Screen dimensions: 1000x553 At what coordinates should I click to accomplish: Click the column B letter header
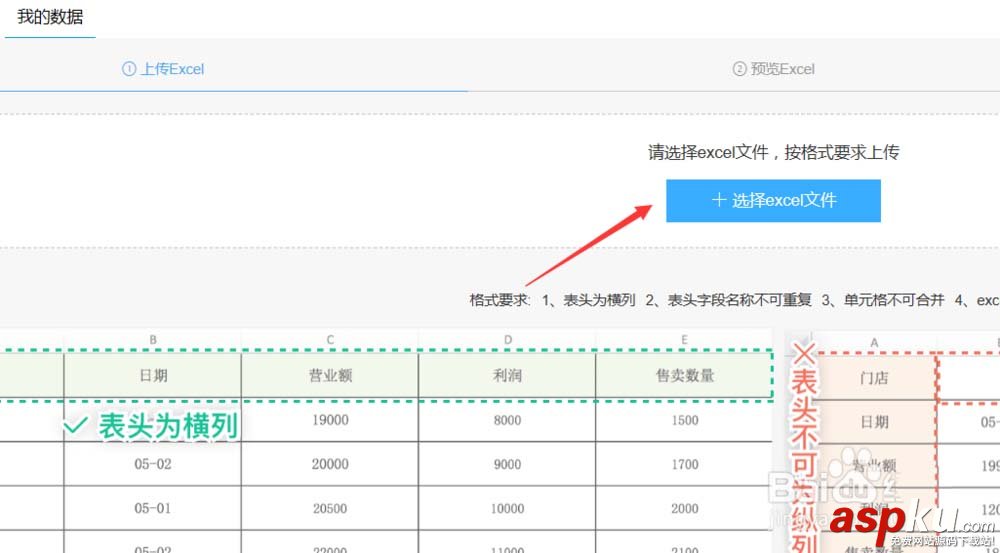click(153, 340)
